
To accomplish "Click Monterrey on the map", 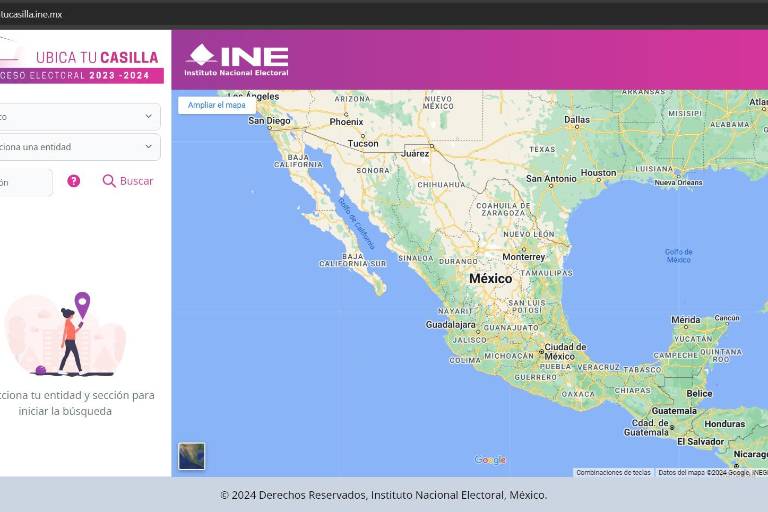I will [x=524, y=256].
